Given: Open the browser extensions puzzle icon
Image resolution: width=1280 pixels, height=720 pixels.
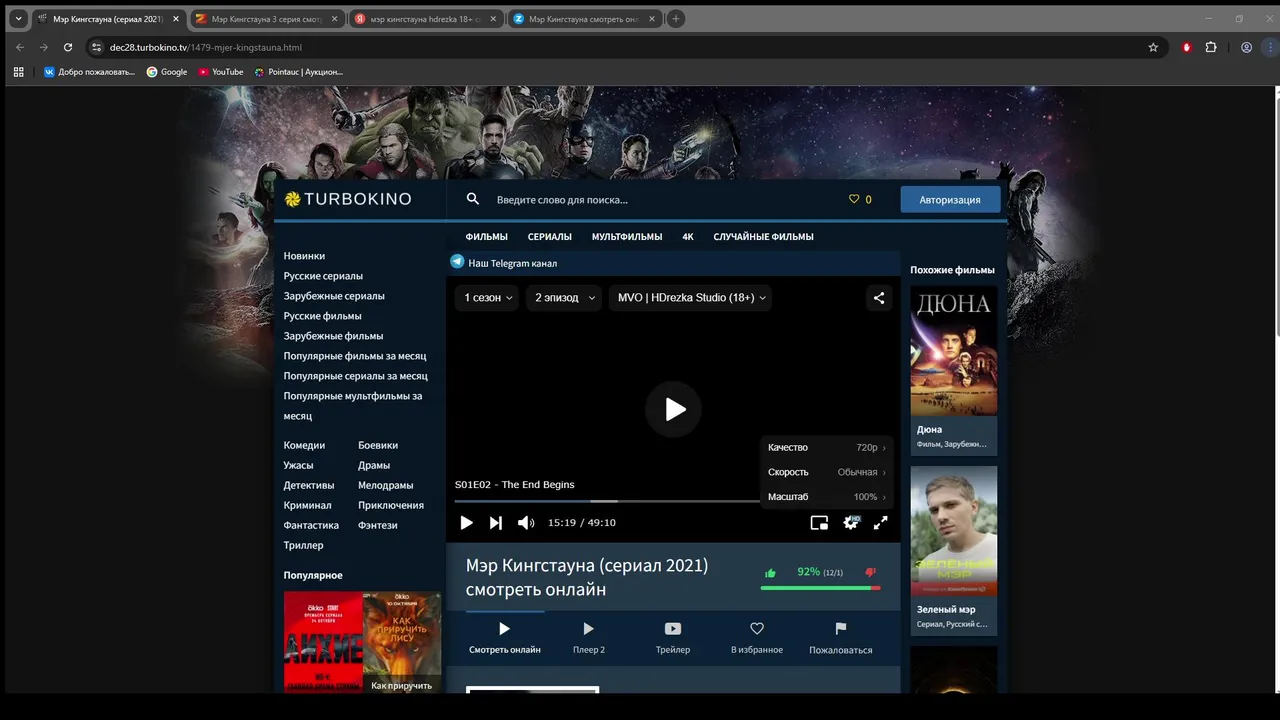Looking at the screenshot, I should point(1211,47).
